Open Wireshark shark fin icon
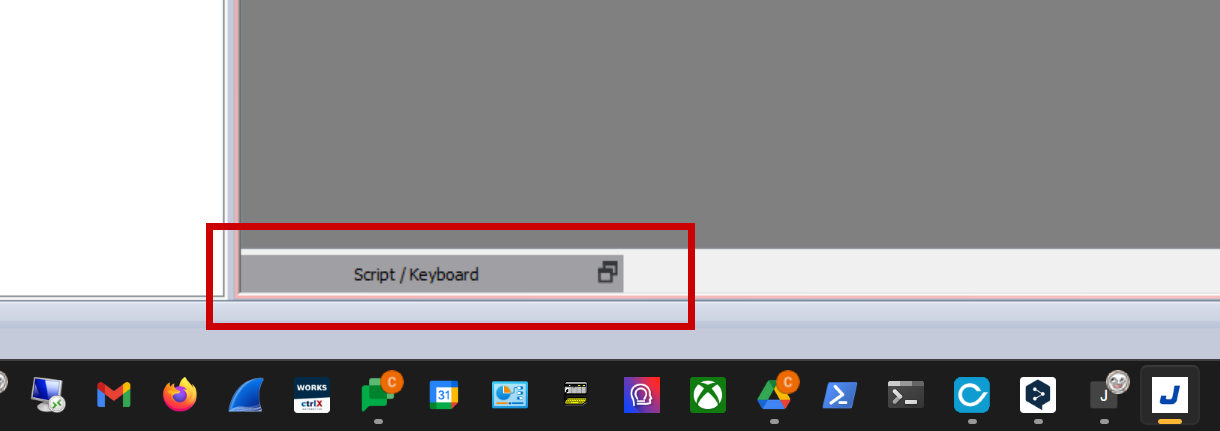 point(246,395)
